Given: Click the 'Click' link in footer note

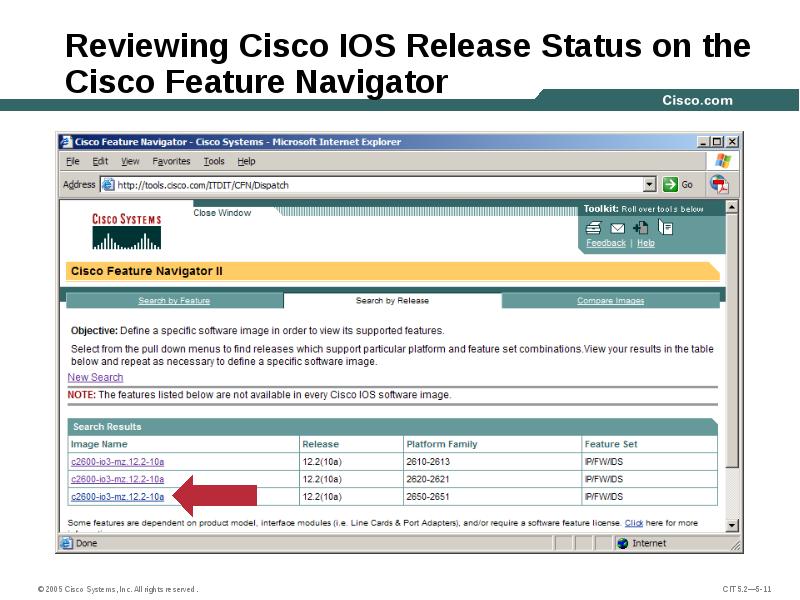Looking at the screenshot, I should click(x=634, y=523).
